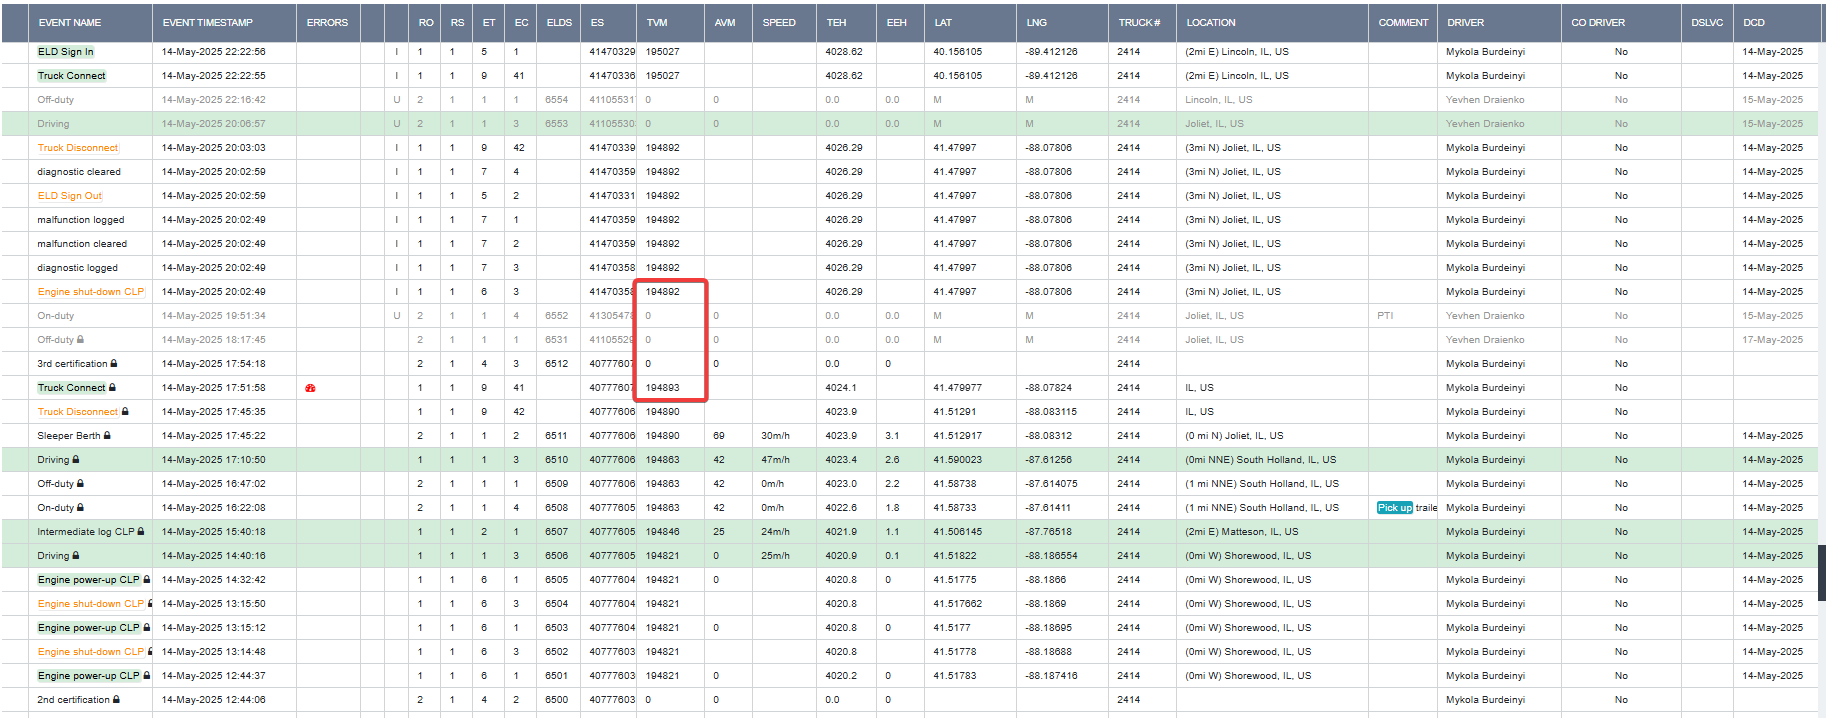Click lock icon beside Truck Connect 17:51:58
The image size is (1835, 718).
[x=112, y=388]
